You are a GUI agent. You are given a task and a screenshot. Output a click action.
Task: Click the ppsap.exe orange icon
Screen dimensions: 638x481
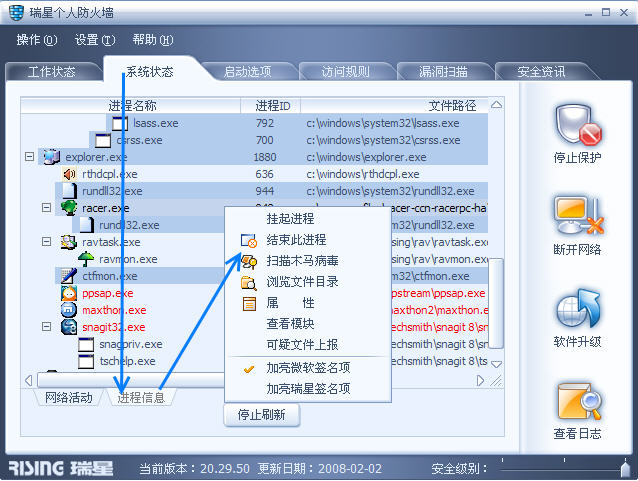coord(69,293)
